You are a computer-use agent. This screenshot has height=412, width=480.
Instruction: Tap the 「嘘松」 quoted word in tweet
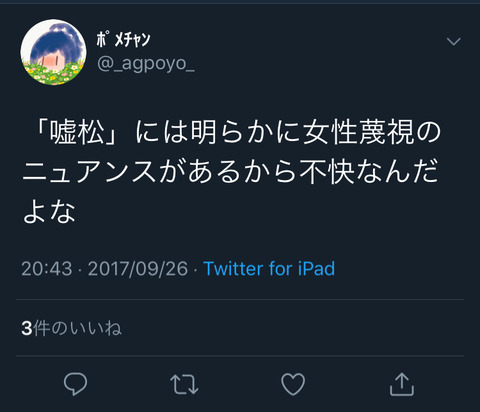click(x=76, y=133)
